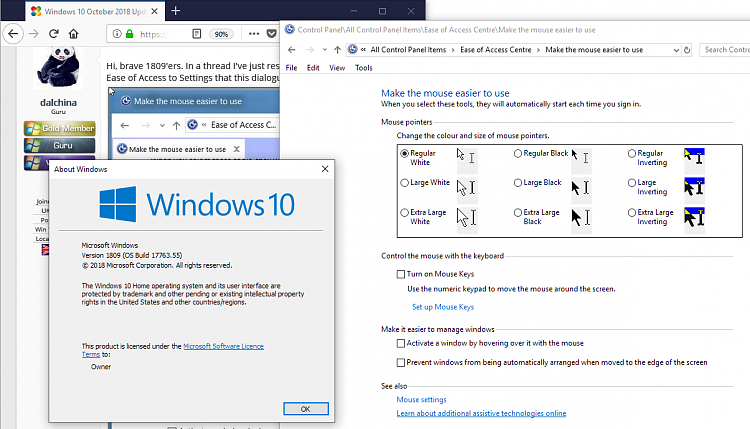750x429 pixels.
Task: Expand the chevron after All Control Panel Items
Action: [x=453, y=50]
